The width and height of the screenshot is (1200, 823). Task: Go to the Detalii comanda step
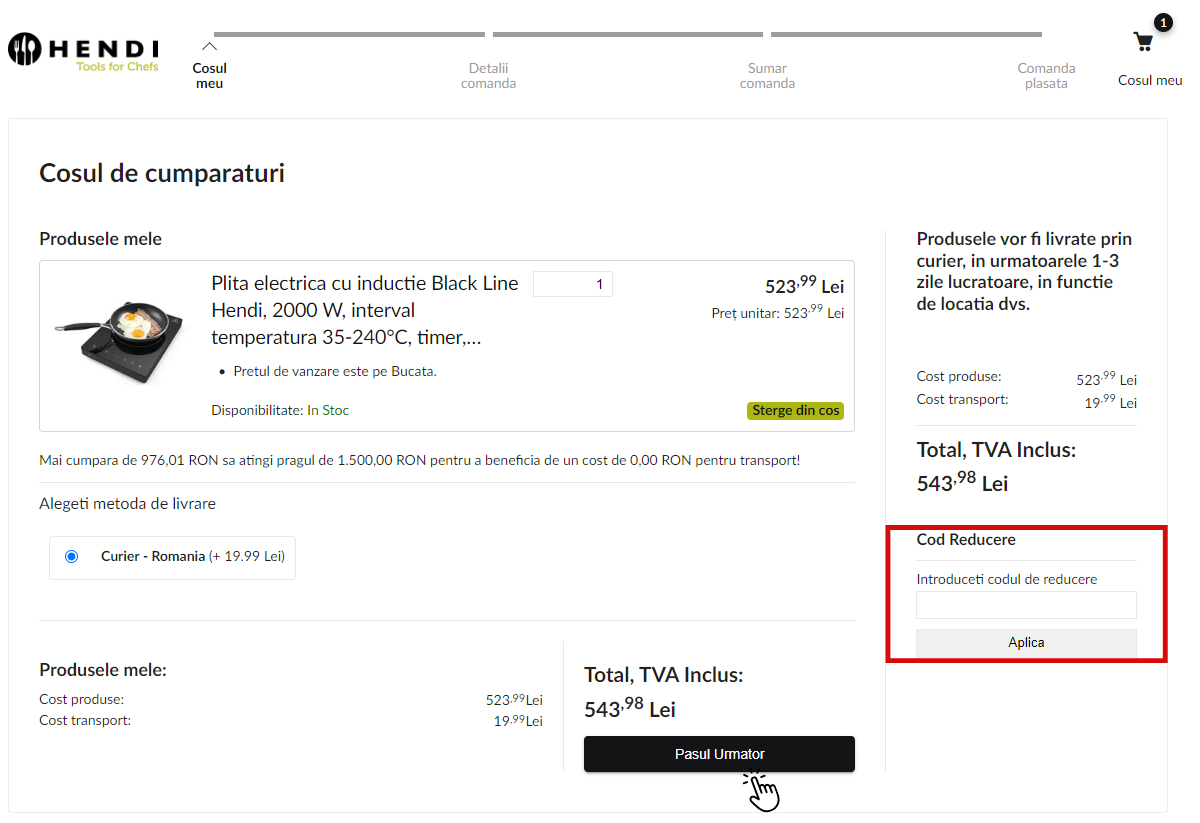click(488, 76)
